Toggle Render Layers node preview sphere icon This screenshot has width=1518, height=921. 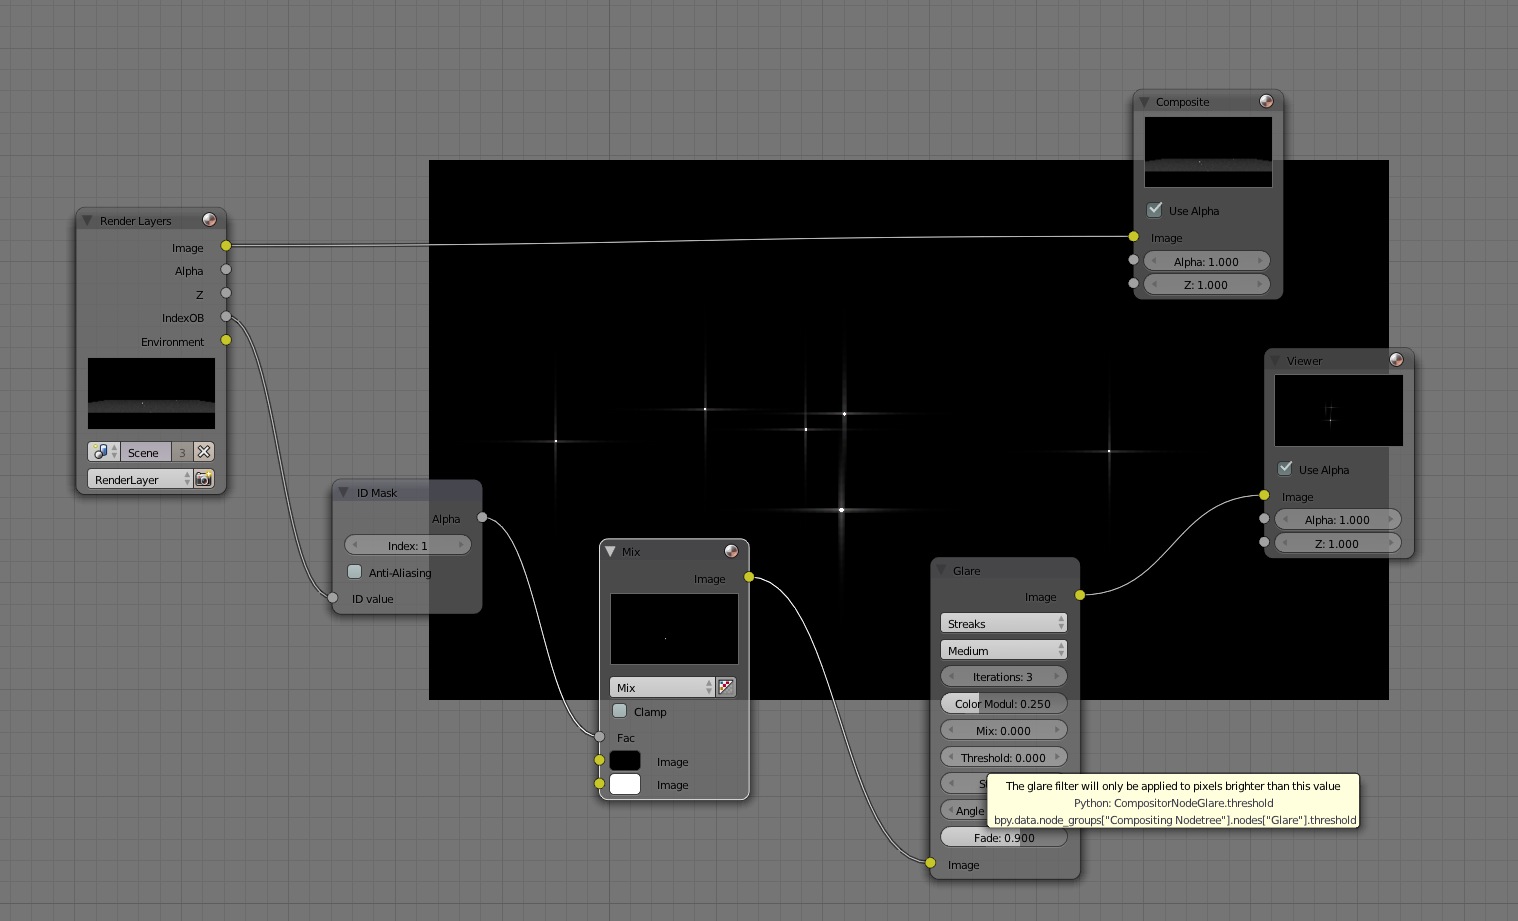pos(209,220)
